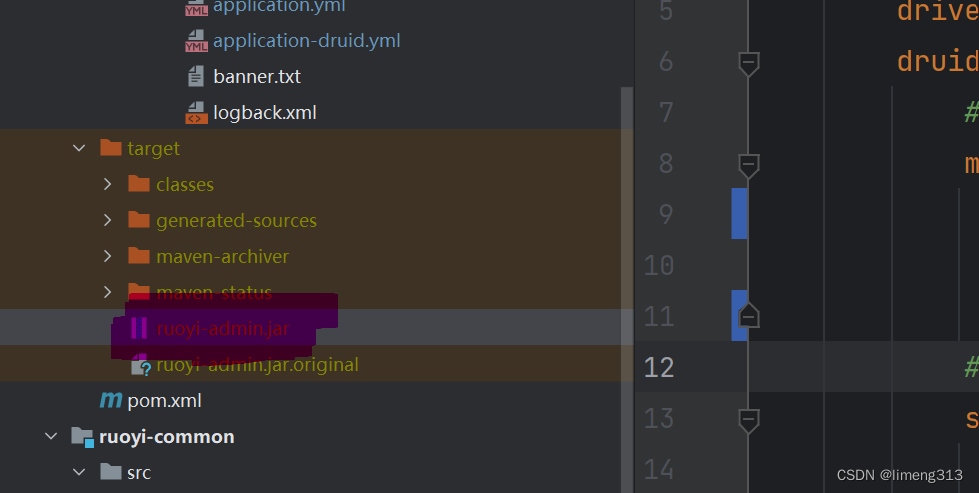Expand the maven-status folder
Screen dimensions: 979x493
tap(107, 292)
